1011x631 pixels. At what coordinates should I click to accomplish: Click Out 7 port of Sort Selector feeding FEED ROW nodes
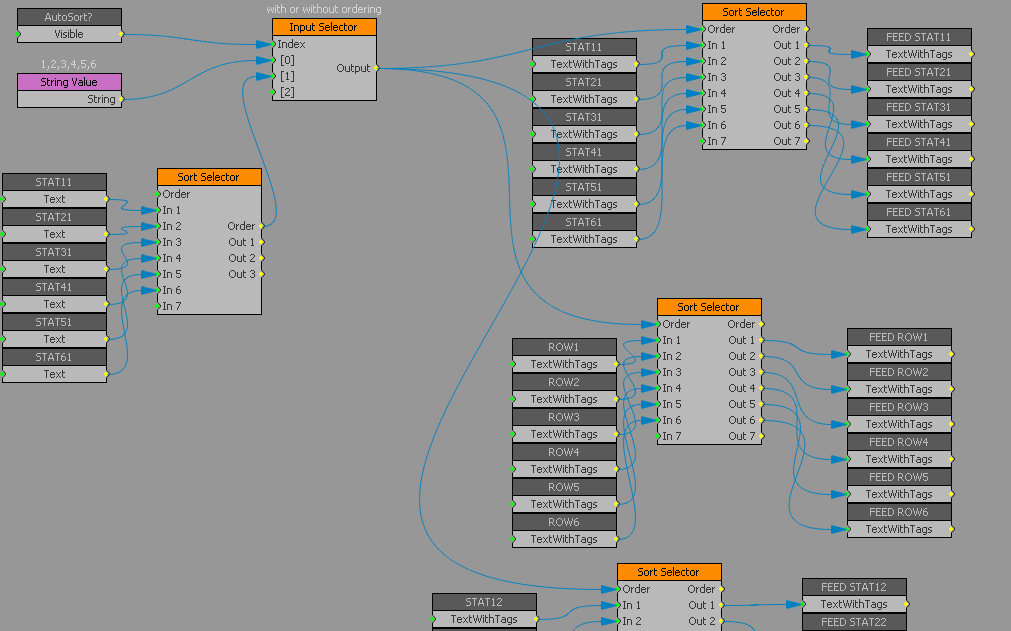(742, 436)
